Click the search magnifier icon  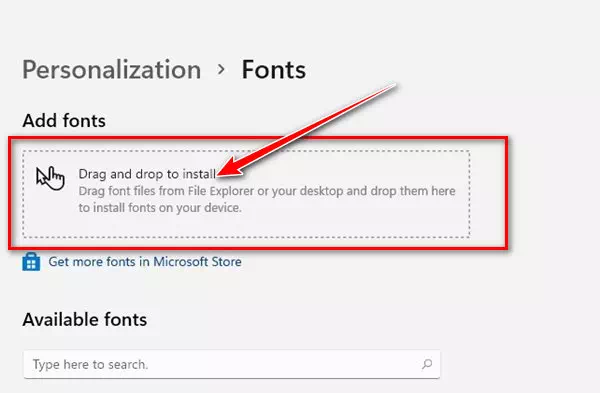point(427,364)
